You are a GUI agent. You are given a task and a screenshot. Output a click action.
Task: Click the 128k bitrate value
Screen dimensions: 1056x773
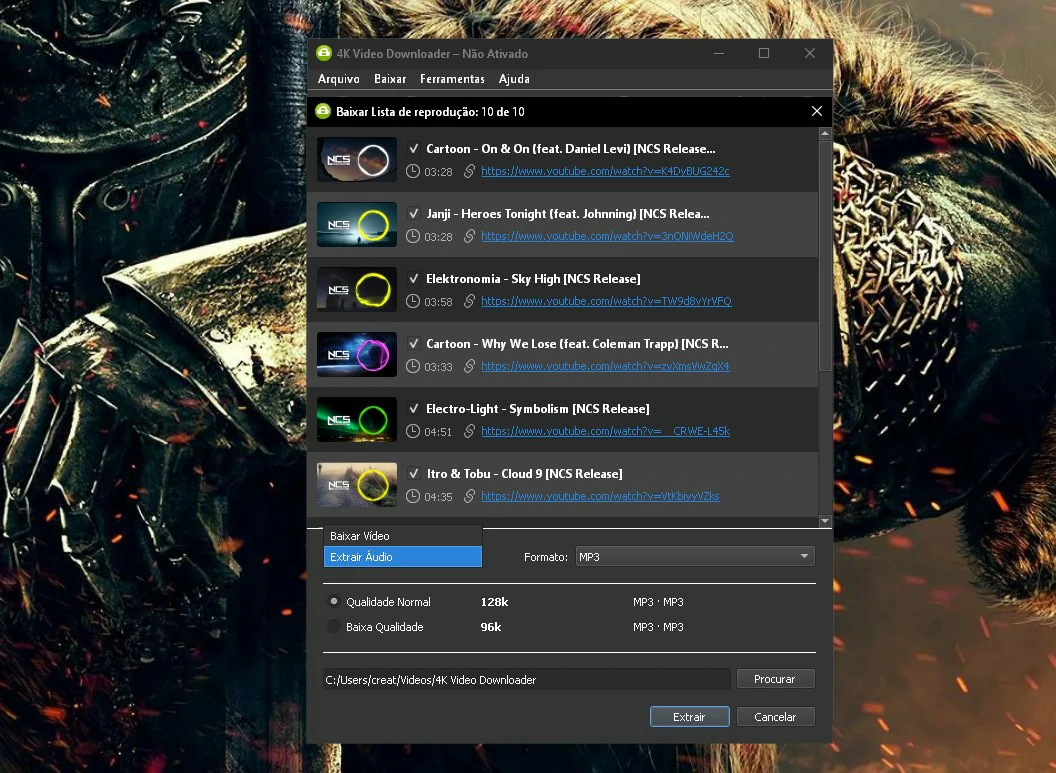pos(494,602)
